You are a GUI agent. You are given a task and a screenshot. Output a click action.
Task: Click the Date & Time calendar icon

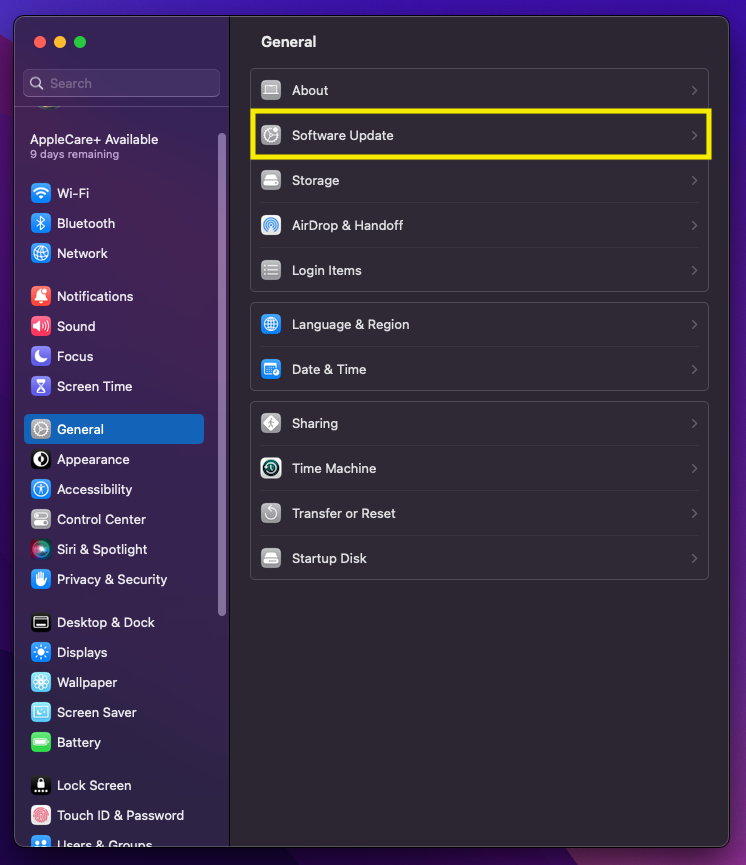[271, 369]
